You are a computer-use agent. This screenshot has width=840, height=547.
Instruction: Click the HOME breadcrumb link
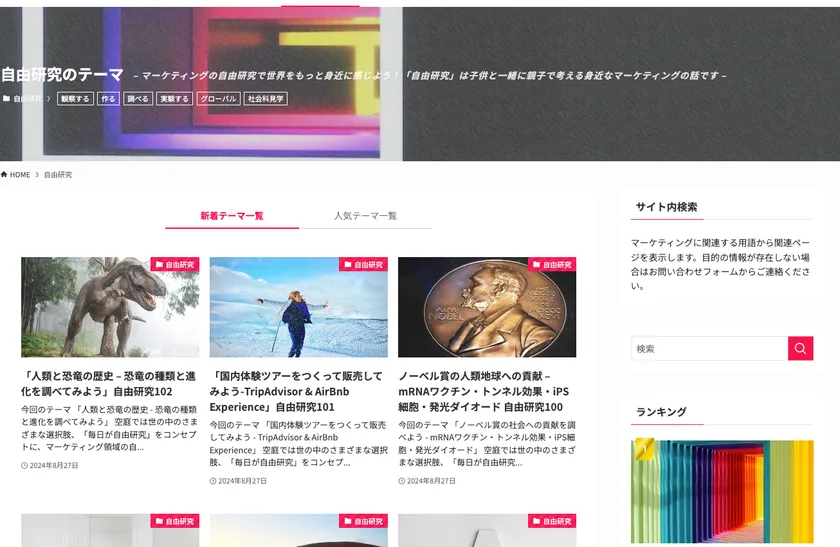[x=20, y=175]
